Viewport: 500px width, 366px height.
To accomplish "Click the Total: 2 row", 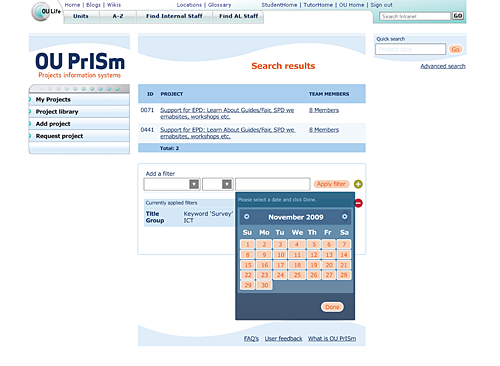I will pyautogui.click(x=252, y=148).
